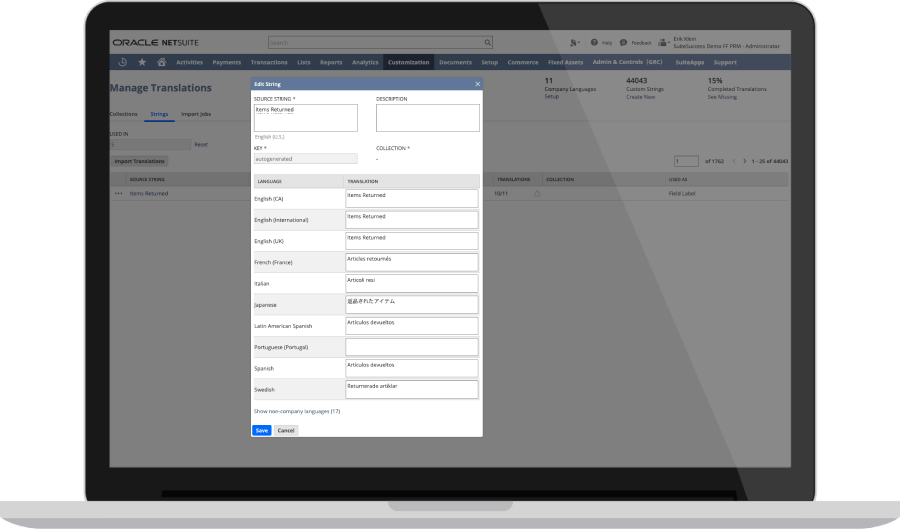Open the Customization menu
Screen dimensions: 900x529
(408, 62)
